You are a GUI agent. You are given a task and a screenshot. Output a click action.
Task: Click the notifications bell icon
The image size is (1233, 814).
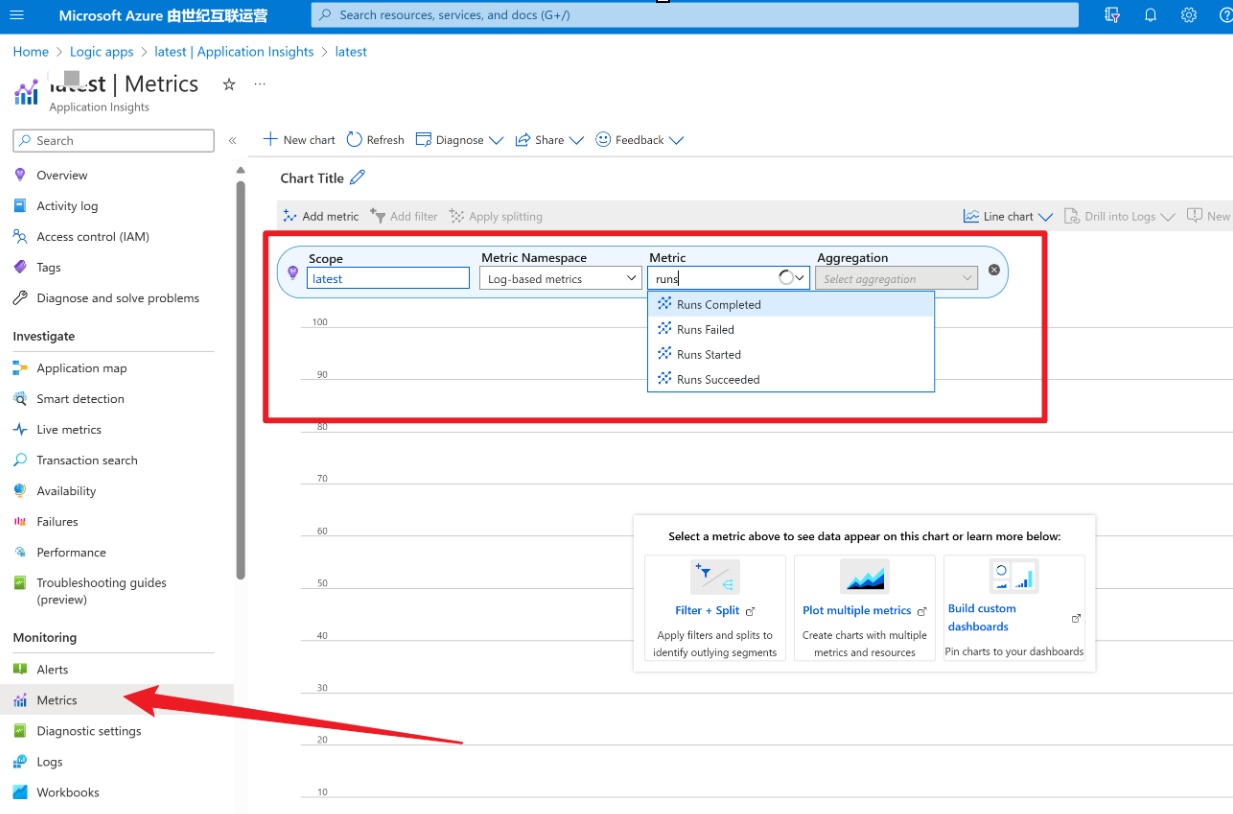click(x=1150, y=15)
